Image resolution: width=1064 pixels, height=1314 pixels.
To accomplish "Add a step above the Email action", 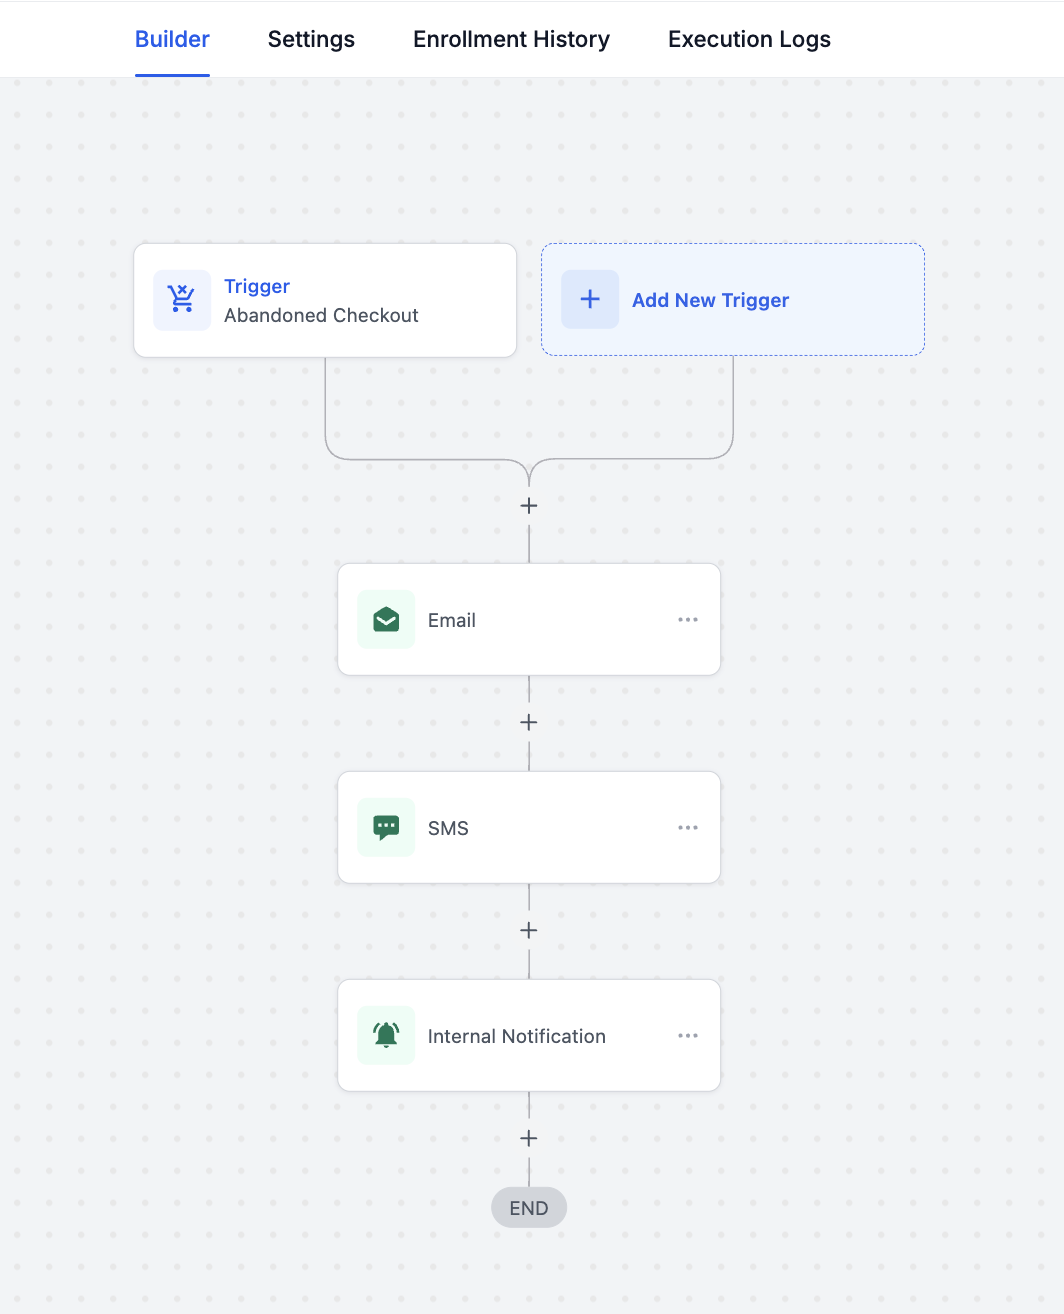I will [529, 506].
